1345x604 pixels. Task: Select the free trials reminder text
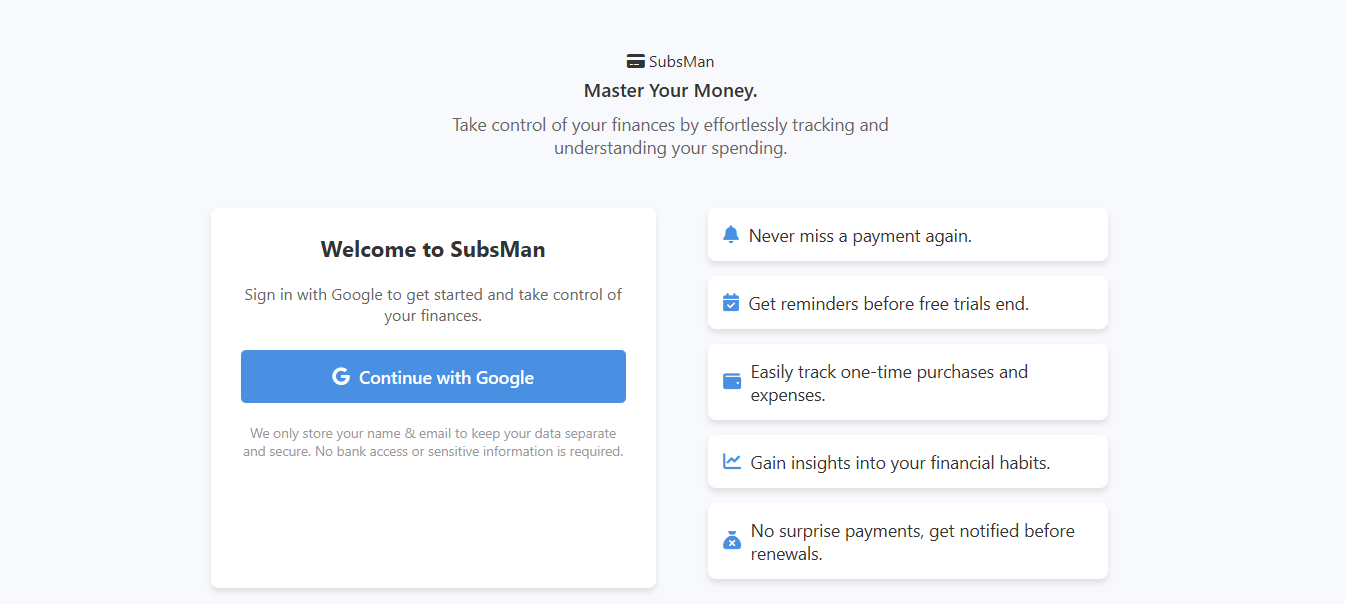[888, 304]
